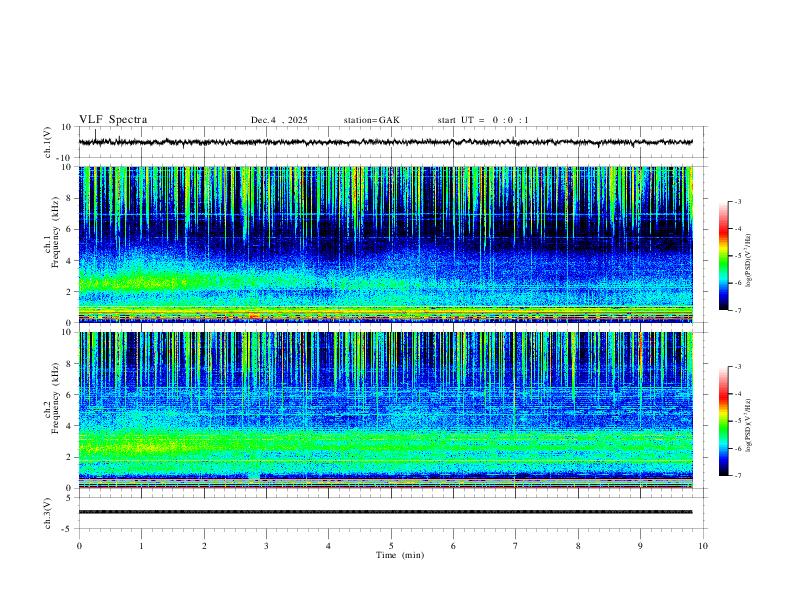Image resolution: width=792 pixels, height=612 pixels.
Task: Click the "station=GAK" header label
Action: click(x=371, y=120)
